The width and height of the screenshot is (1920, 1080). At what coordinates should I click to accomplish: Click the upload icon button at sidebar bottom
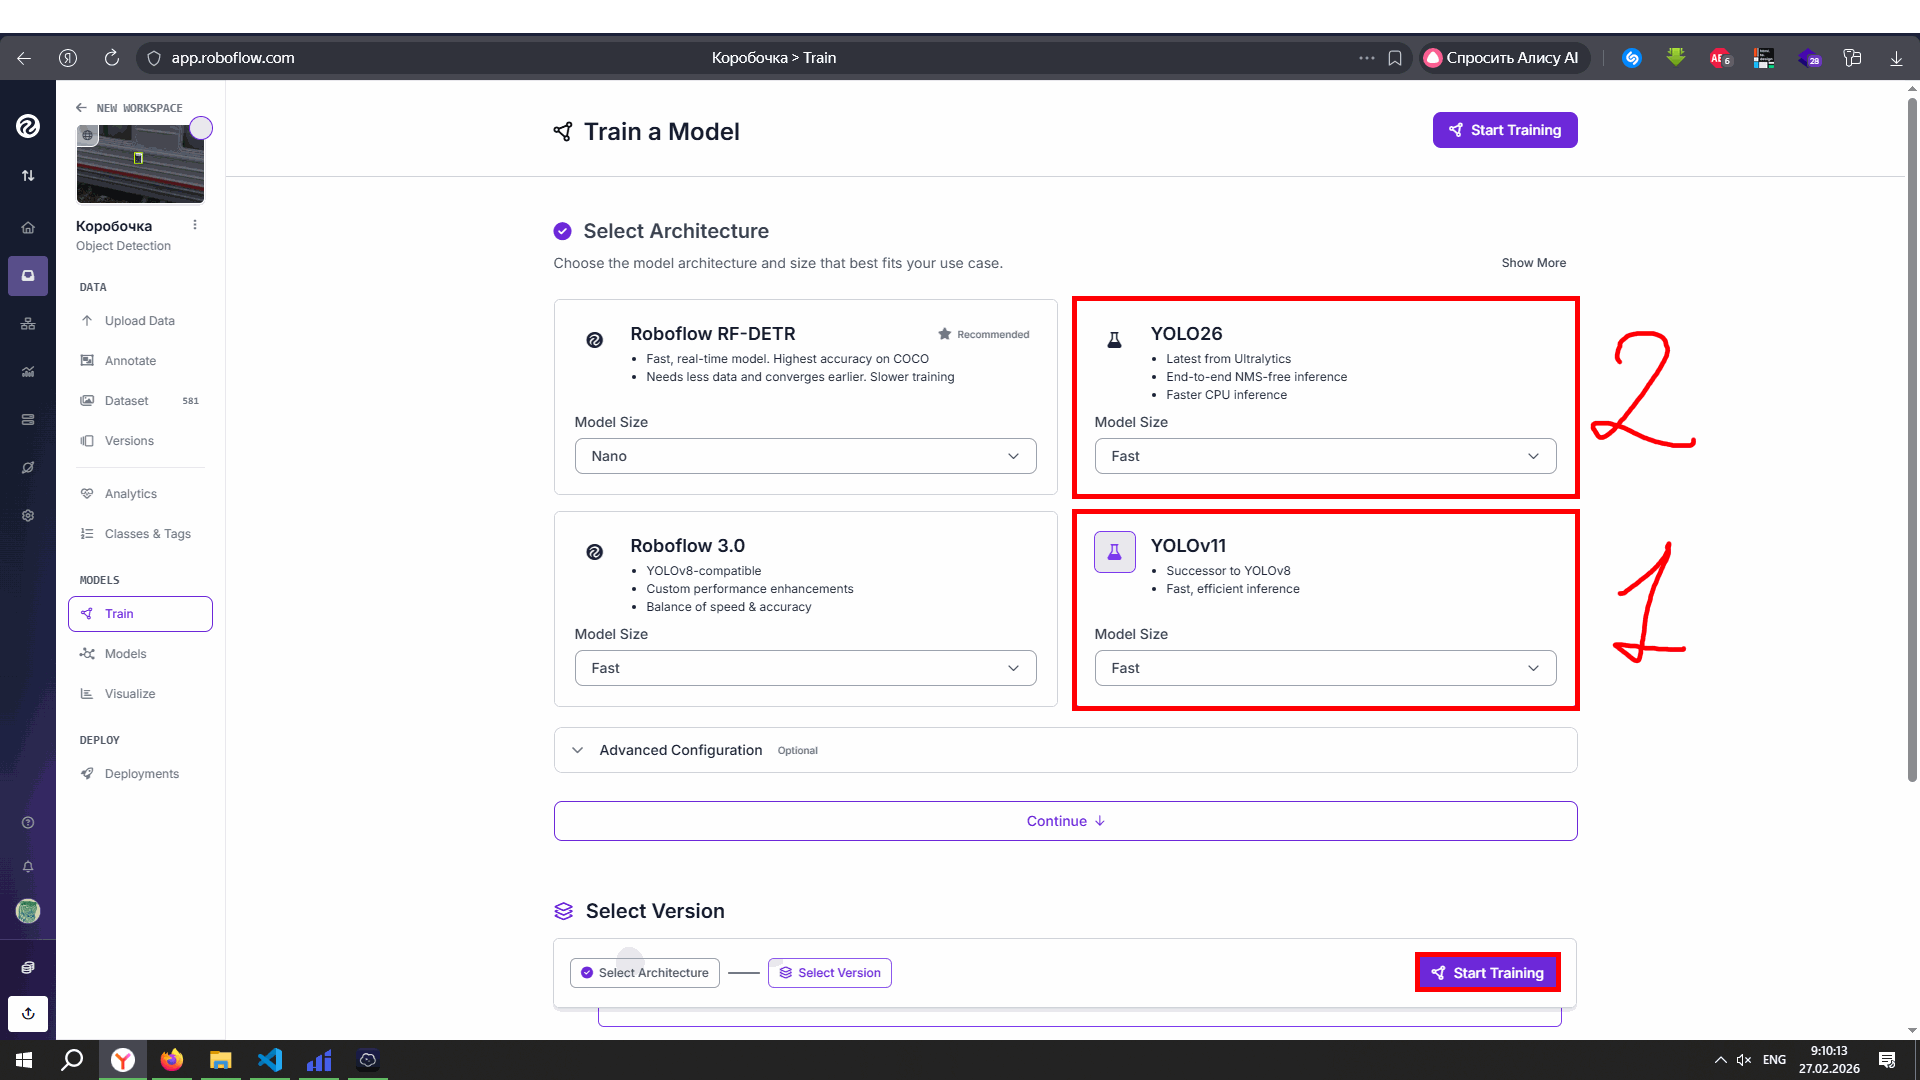(x=28, y=1014)
